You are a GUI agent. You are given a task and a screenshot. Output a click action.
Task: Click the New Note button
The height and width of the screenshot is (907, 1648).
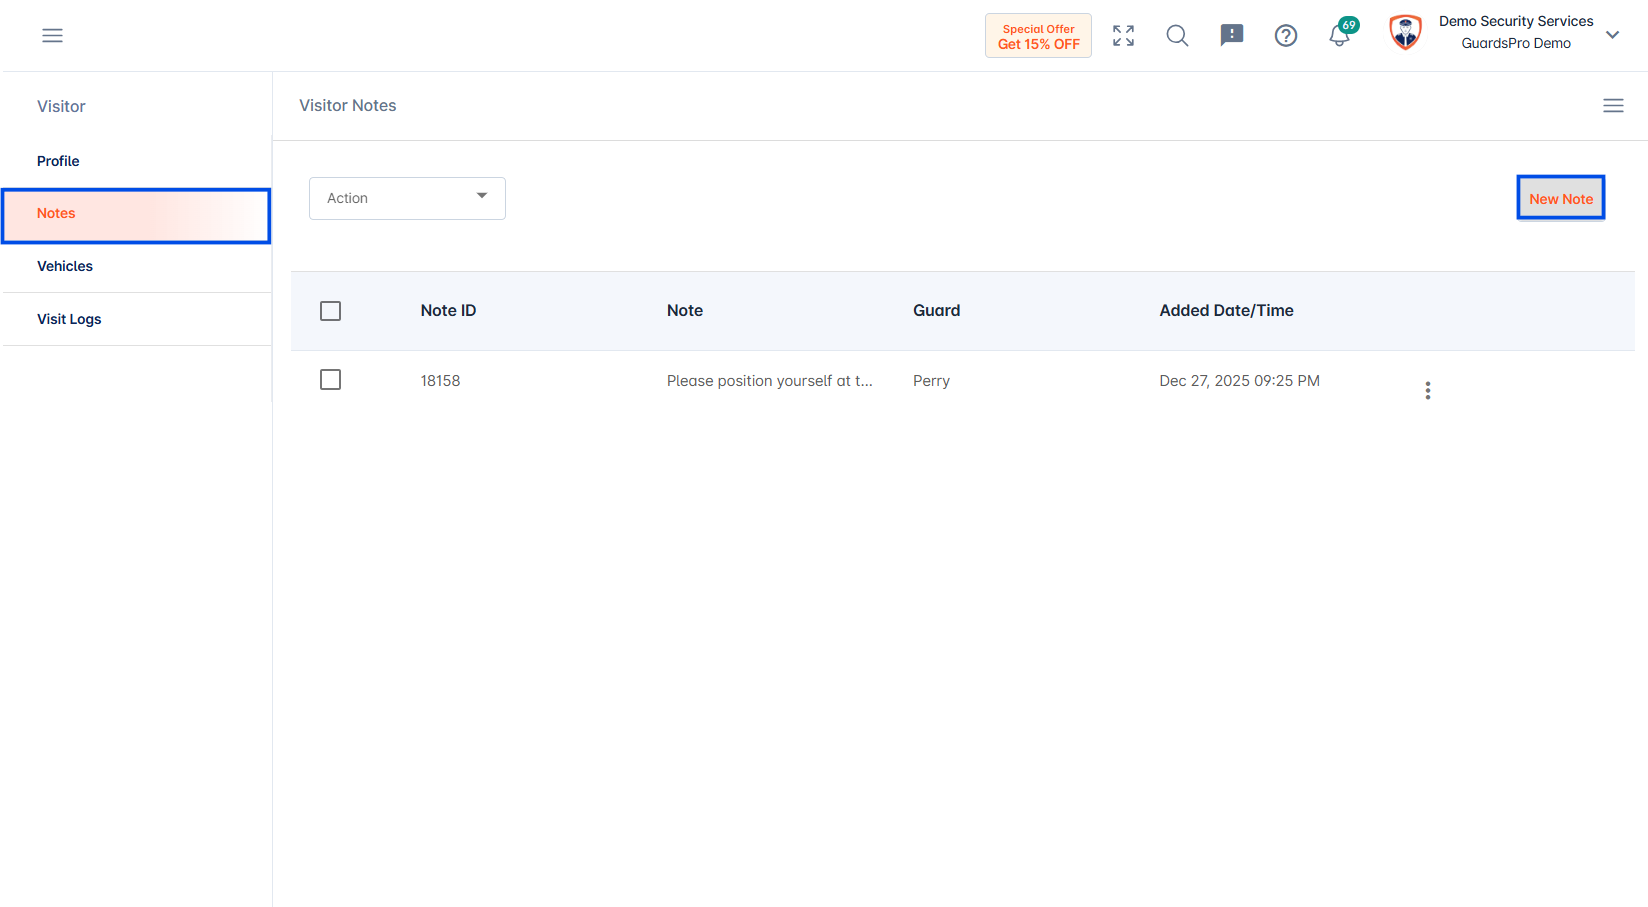point(1560,198)
